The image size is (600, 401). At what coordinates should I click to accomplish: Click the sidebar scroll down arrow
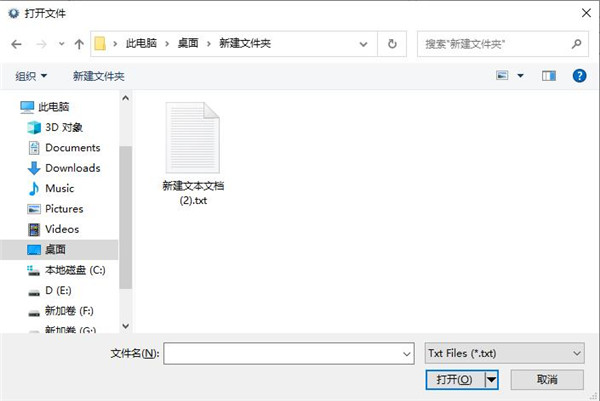click(x=126, y=326)
